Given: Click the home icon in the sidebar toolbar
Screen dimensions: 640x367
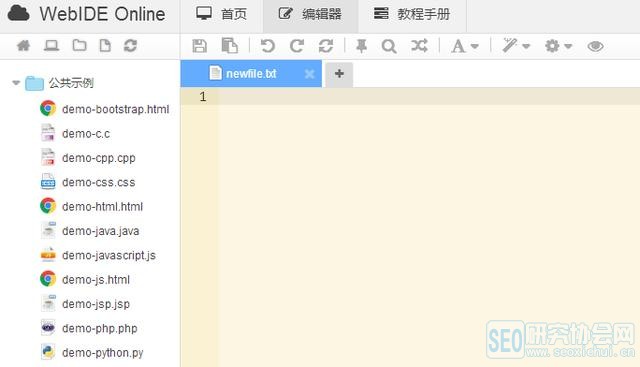Looking at the screenshot, I should point(23,45).
